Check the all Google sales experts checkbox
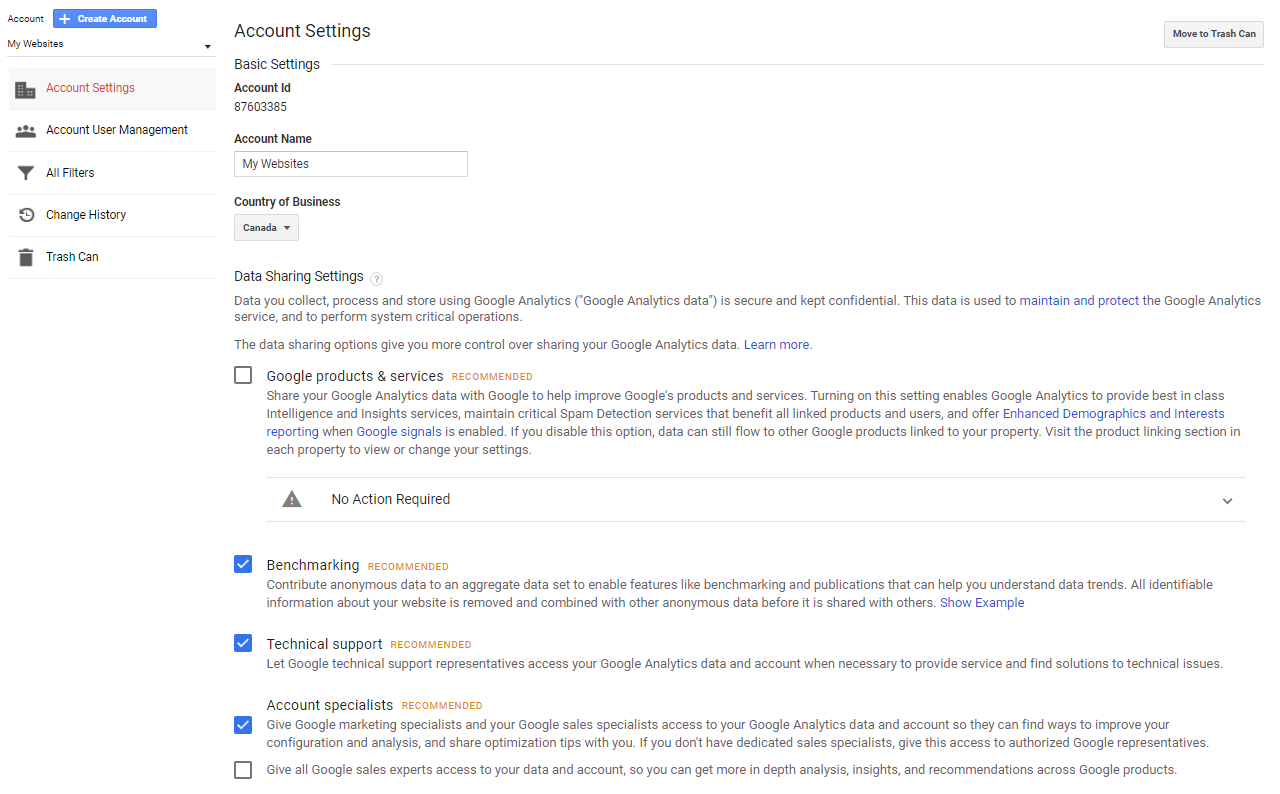This screenshot has width=1280, height=794. [x=243, y=770]
